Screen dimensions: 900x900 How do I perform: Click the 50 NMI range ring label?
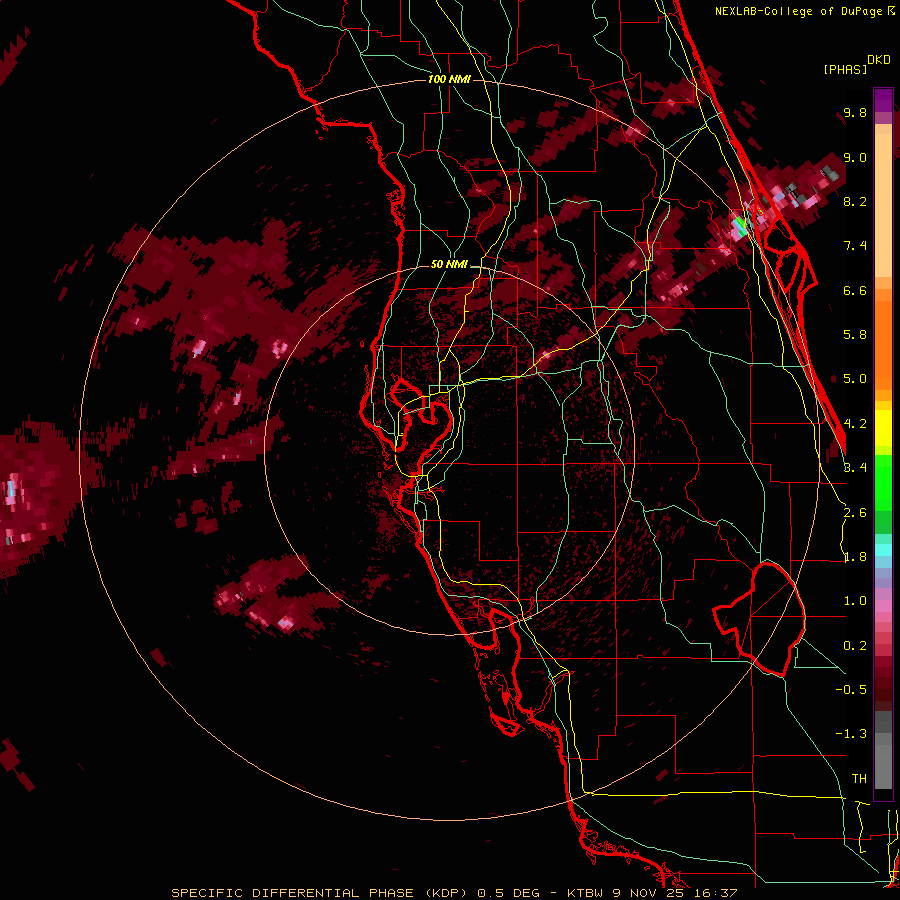point(449,265)
